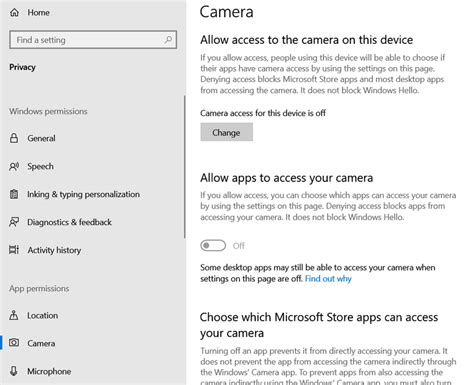The height and width of the screenshot is (385, 474).
Task: Click the Privacy heading text
Action: click(x=22, y=67)
